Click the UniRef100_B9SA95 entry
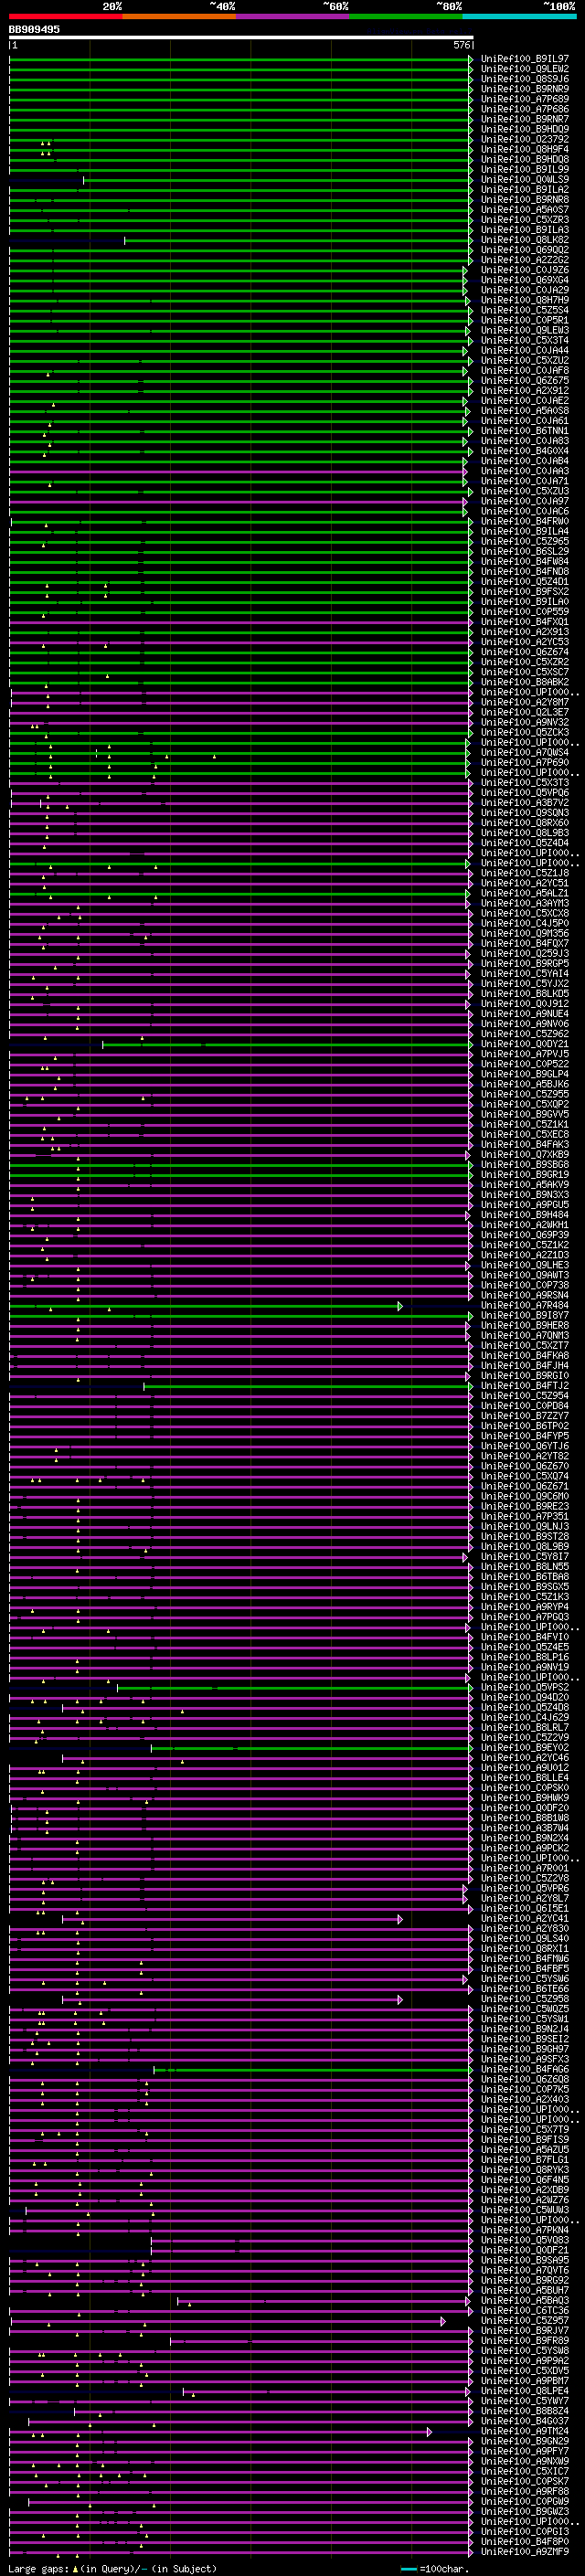The height and width of the screenshot is (2576, 585). coord(525,2260)
